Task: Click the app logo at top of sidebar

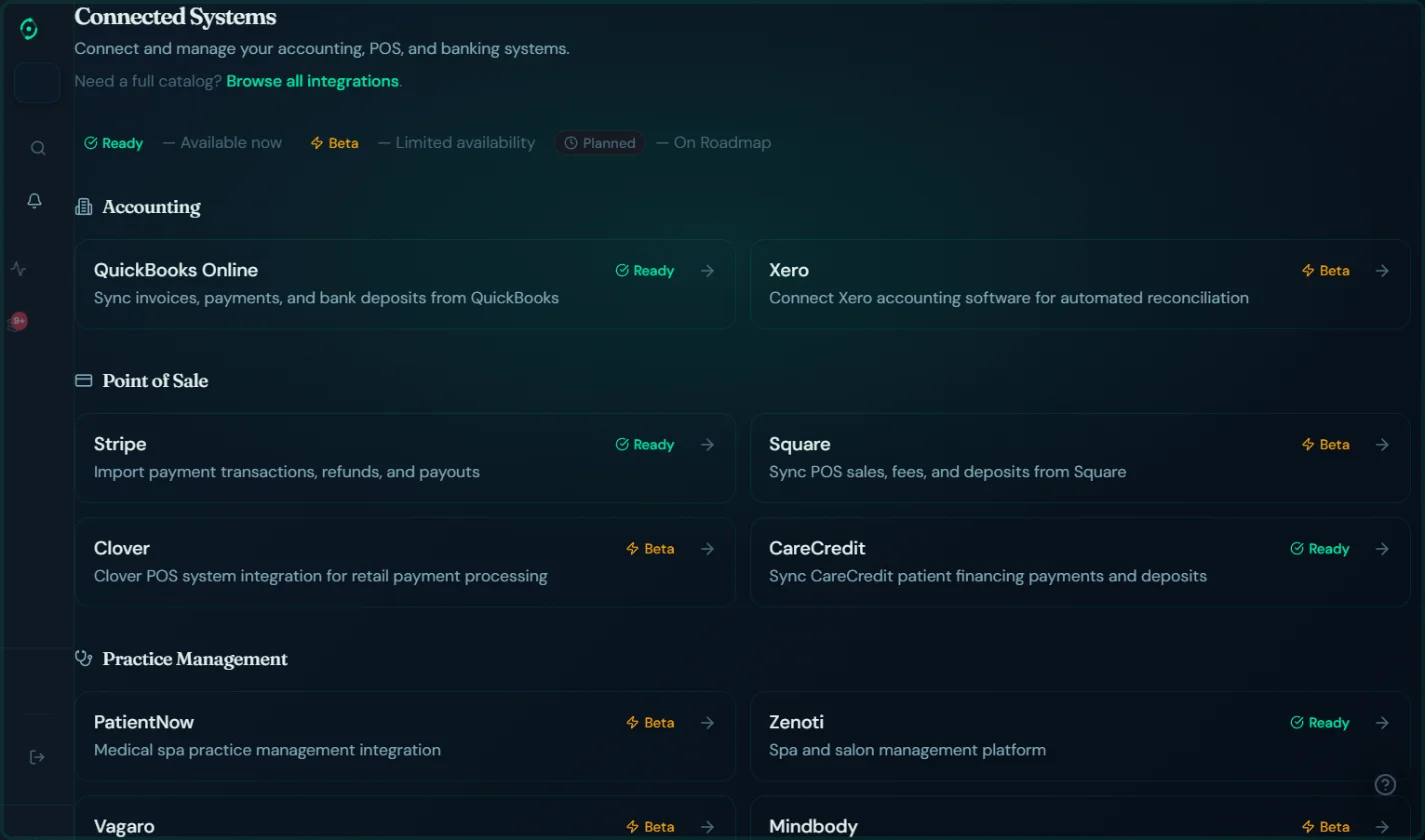Action: [29, 28]
